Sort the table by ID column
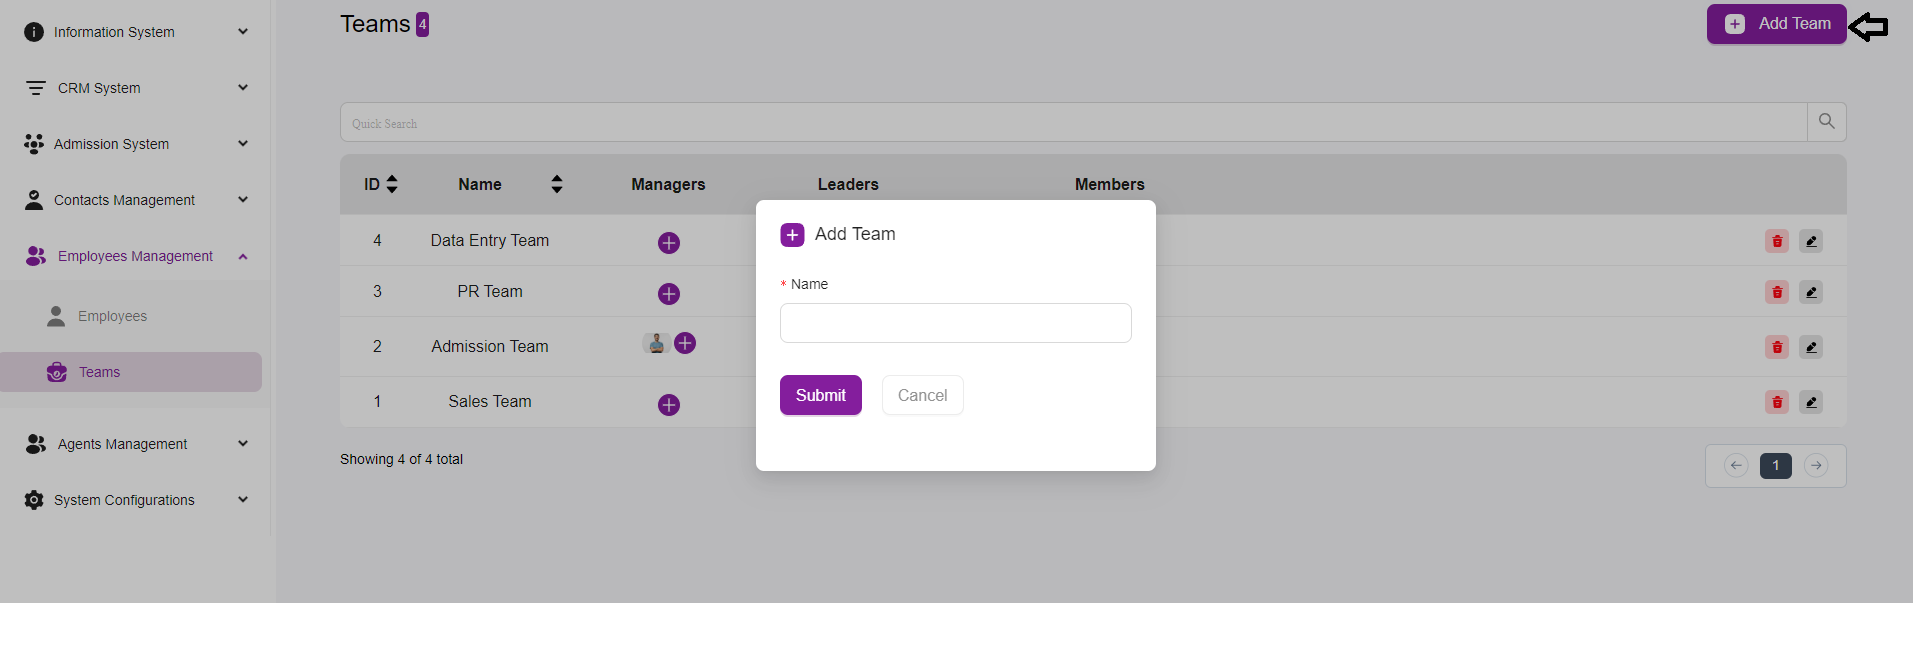This screenshot has width=1913, height=648. tap(391, 184)
